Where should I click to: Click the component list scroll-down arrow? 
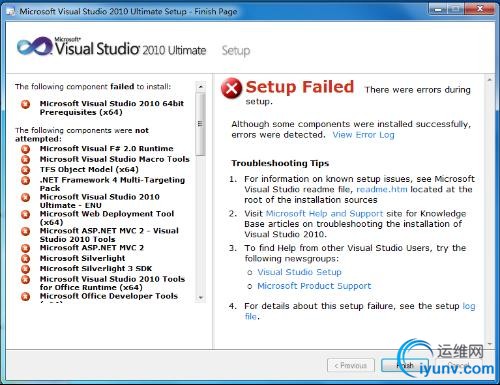(200, 298)
